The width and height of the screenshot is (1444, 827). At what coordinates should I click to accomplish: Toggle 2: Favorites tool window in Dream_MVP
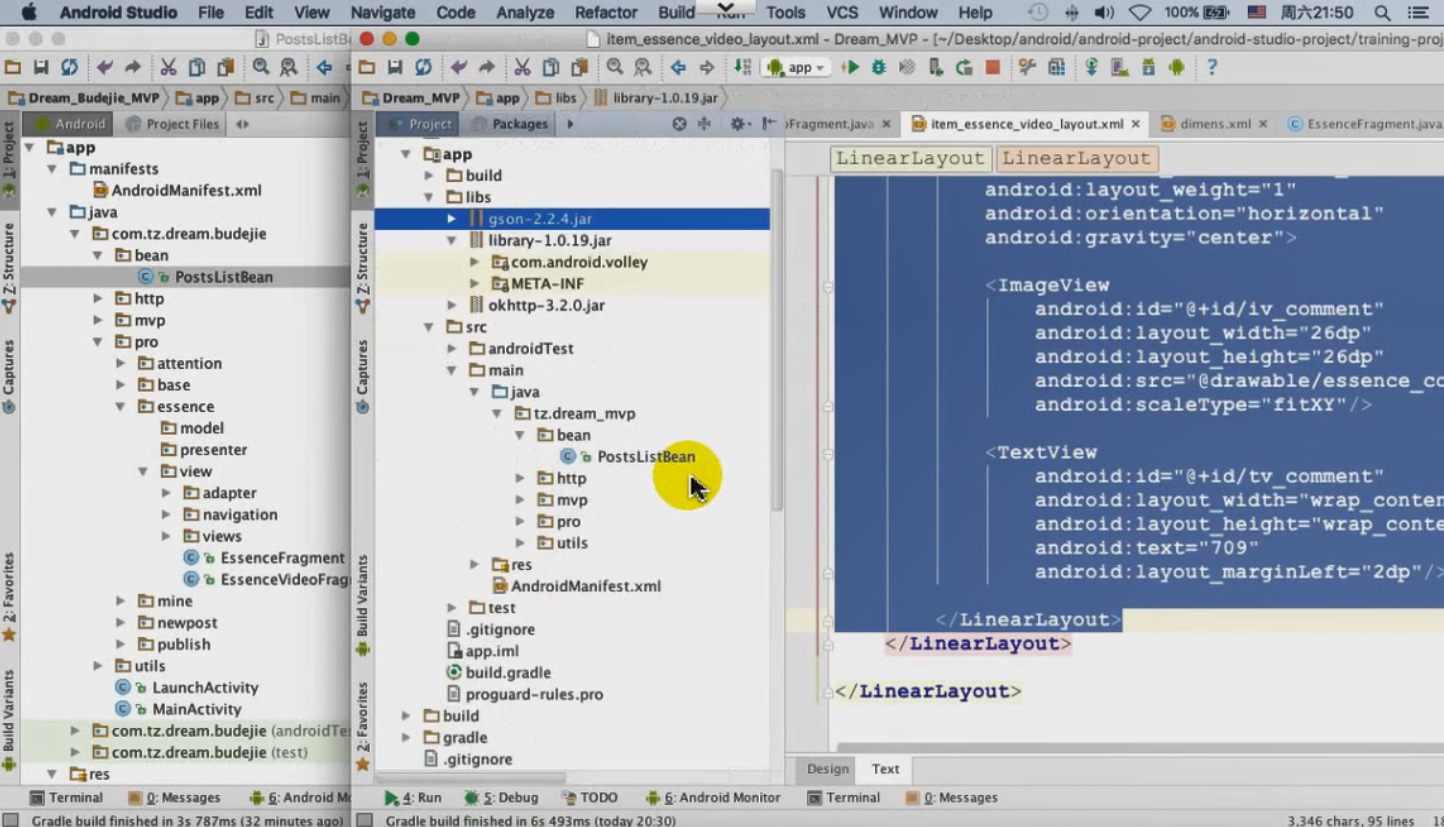point(362,726)
